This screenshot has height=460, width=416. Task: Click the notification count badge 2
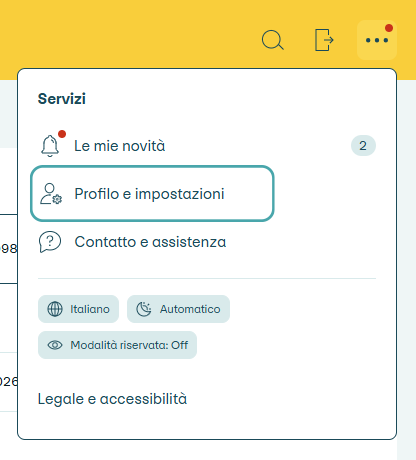pos(363,146)
